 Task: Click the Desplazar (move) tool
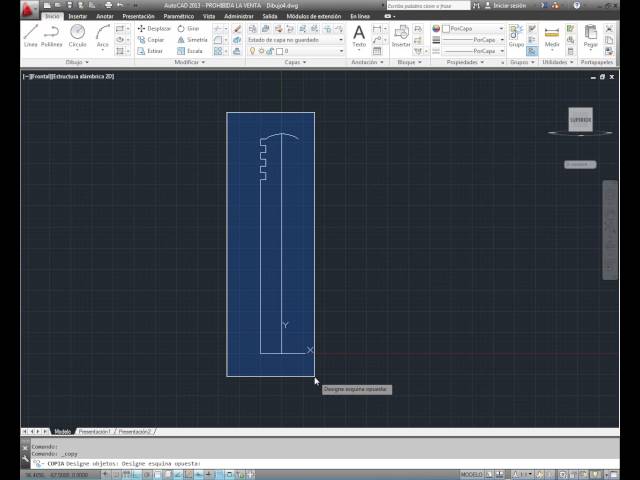pos(154,28)
